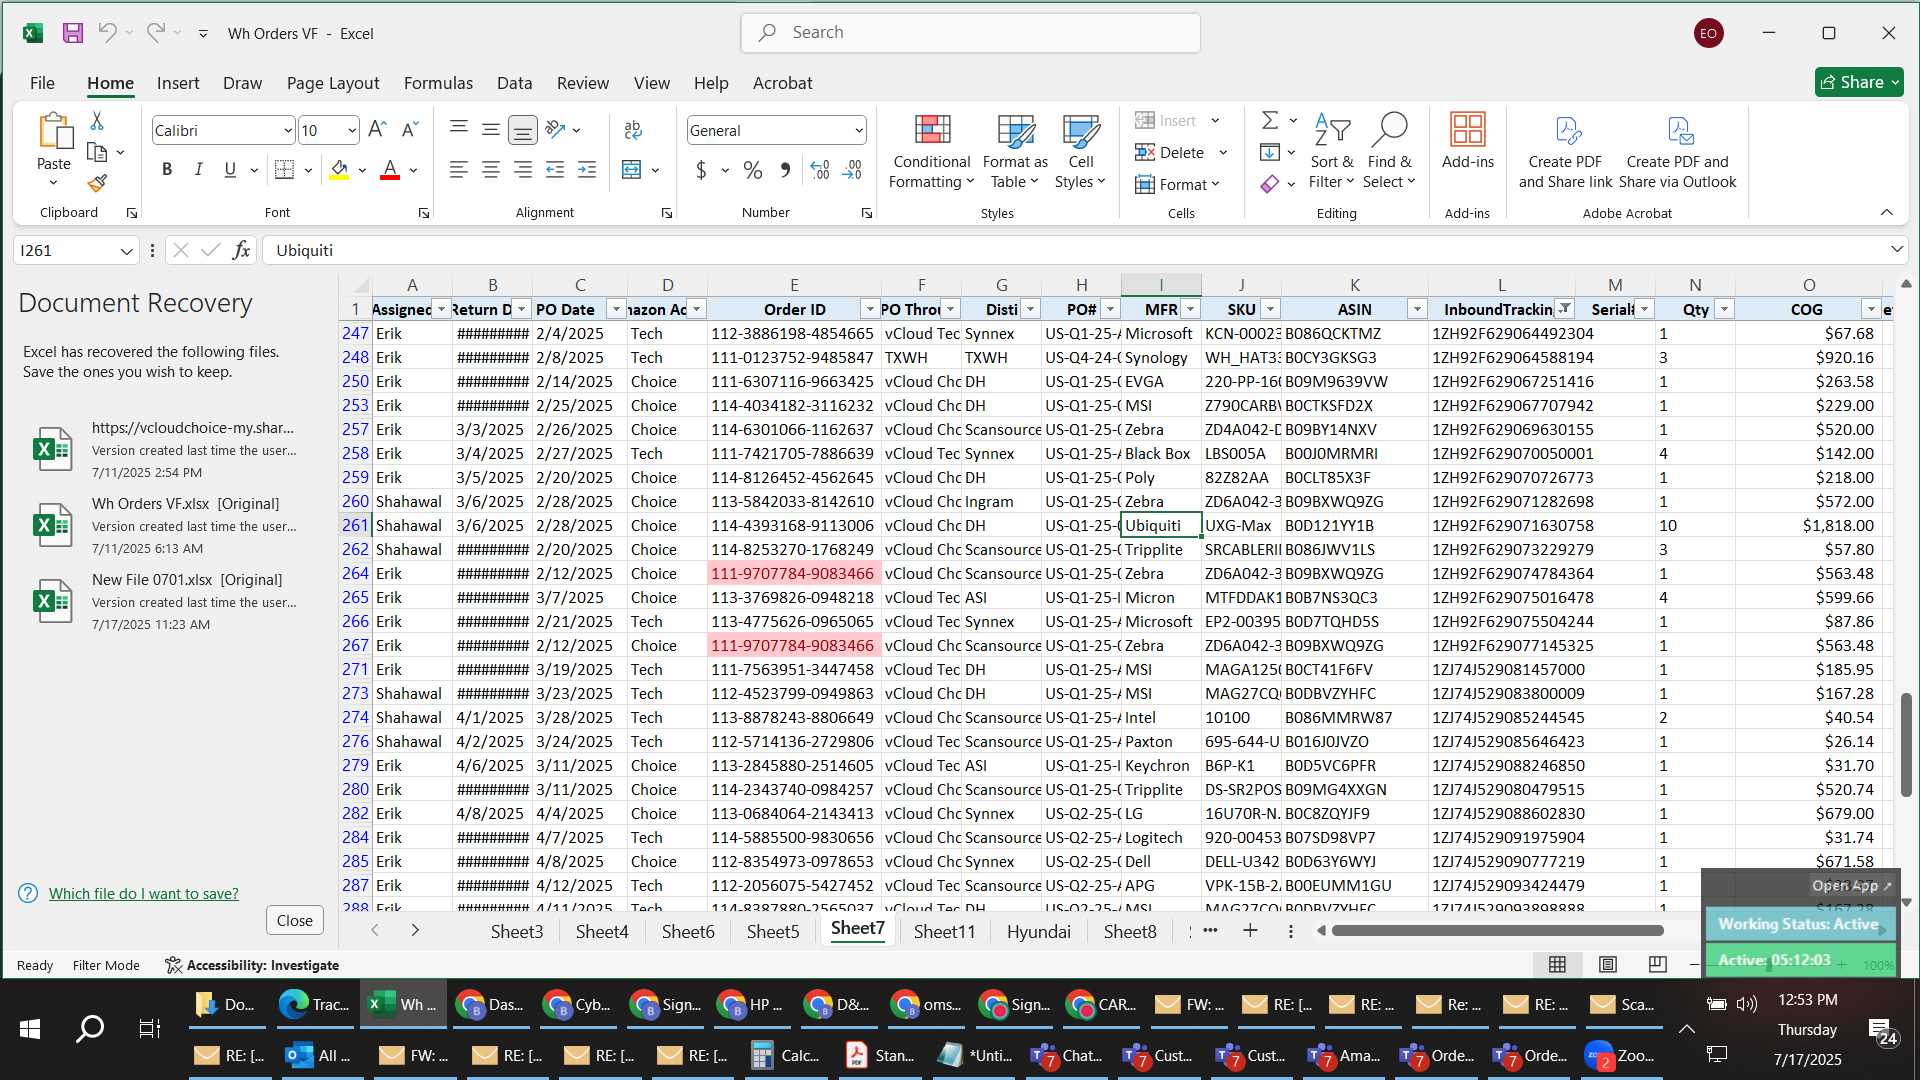This screenshot has width=1920, height=1080.
Task: Click the yellow Fill Color swatch
Action: tap(339, 170)
